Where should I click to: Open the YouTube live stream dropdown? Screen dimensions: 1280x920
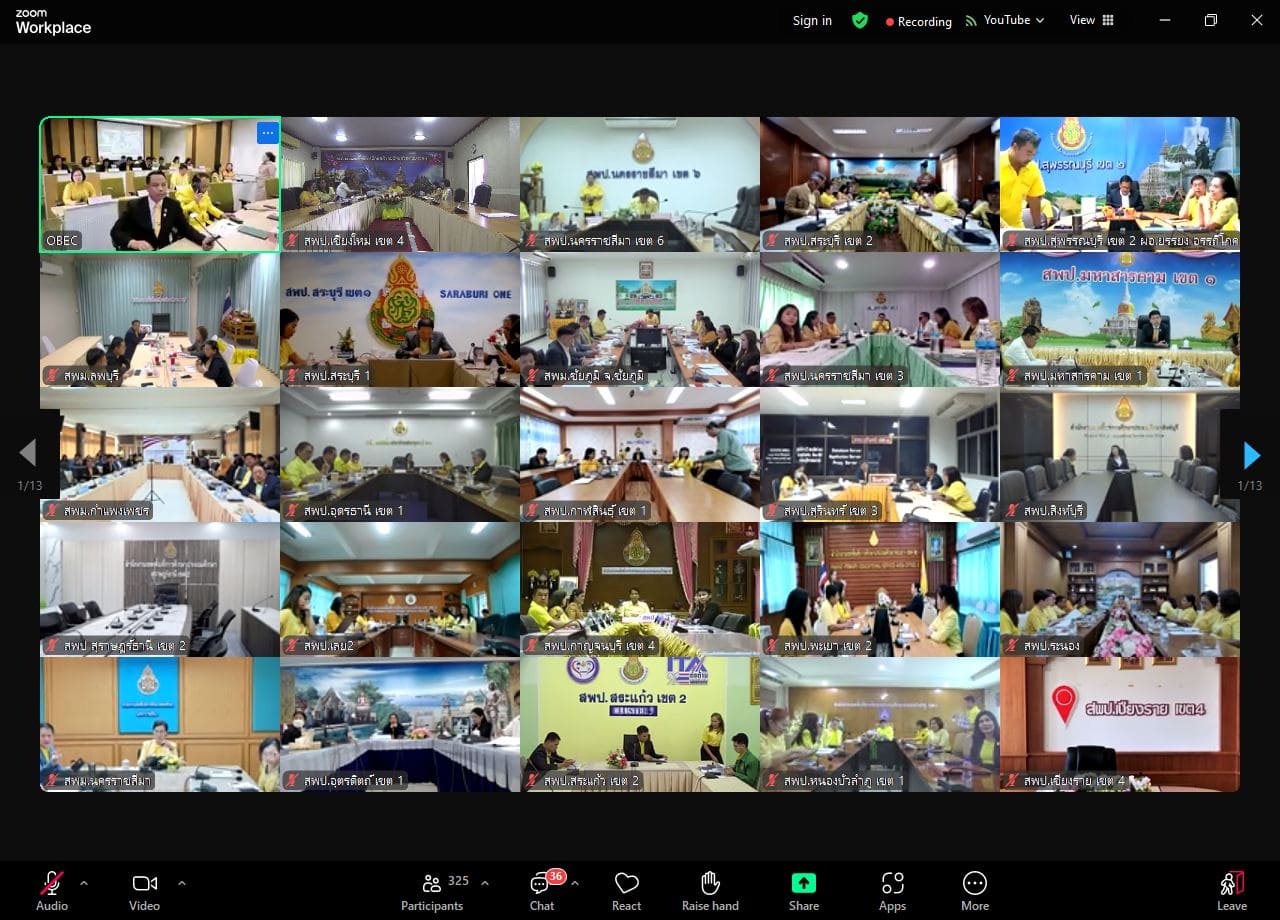pyautogui.click(x=1005, y=20)
